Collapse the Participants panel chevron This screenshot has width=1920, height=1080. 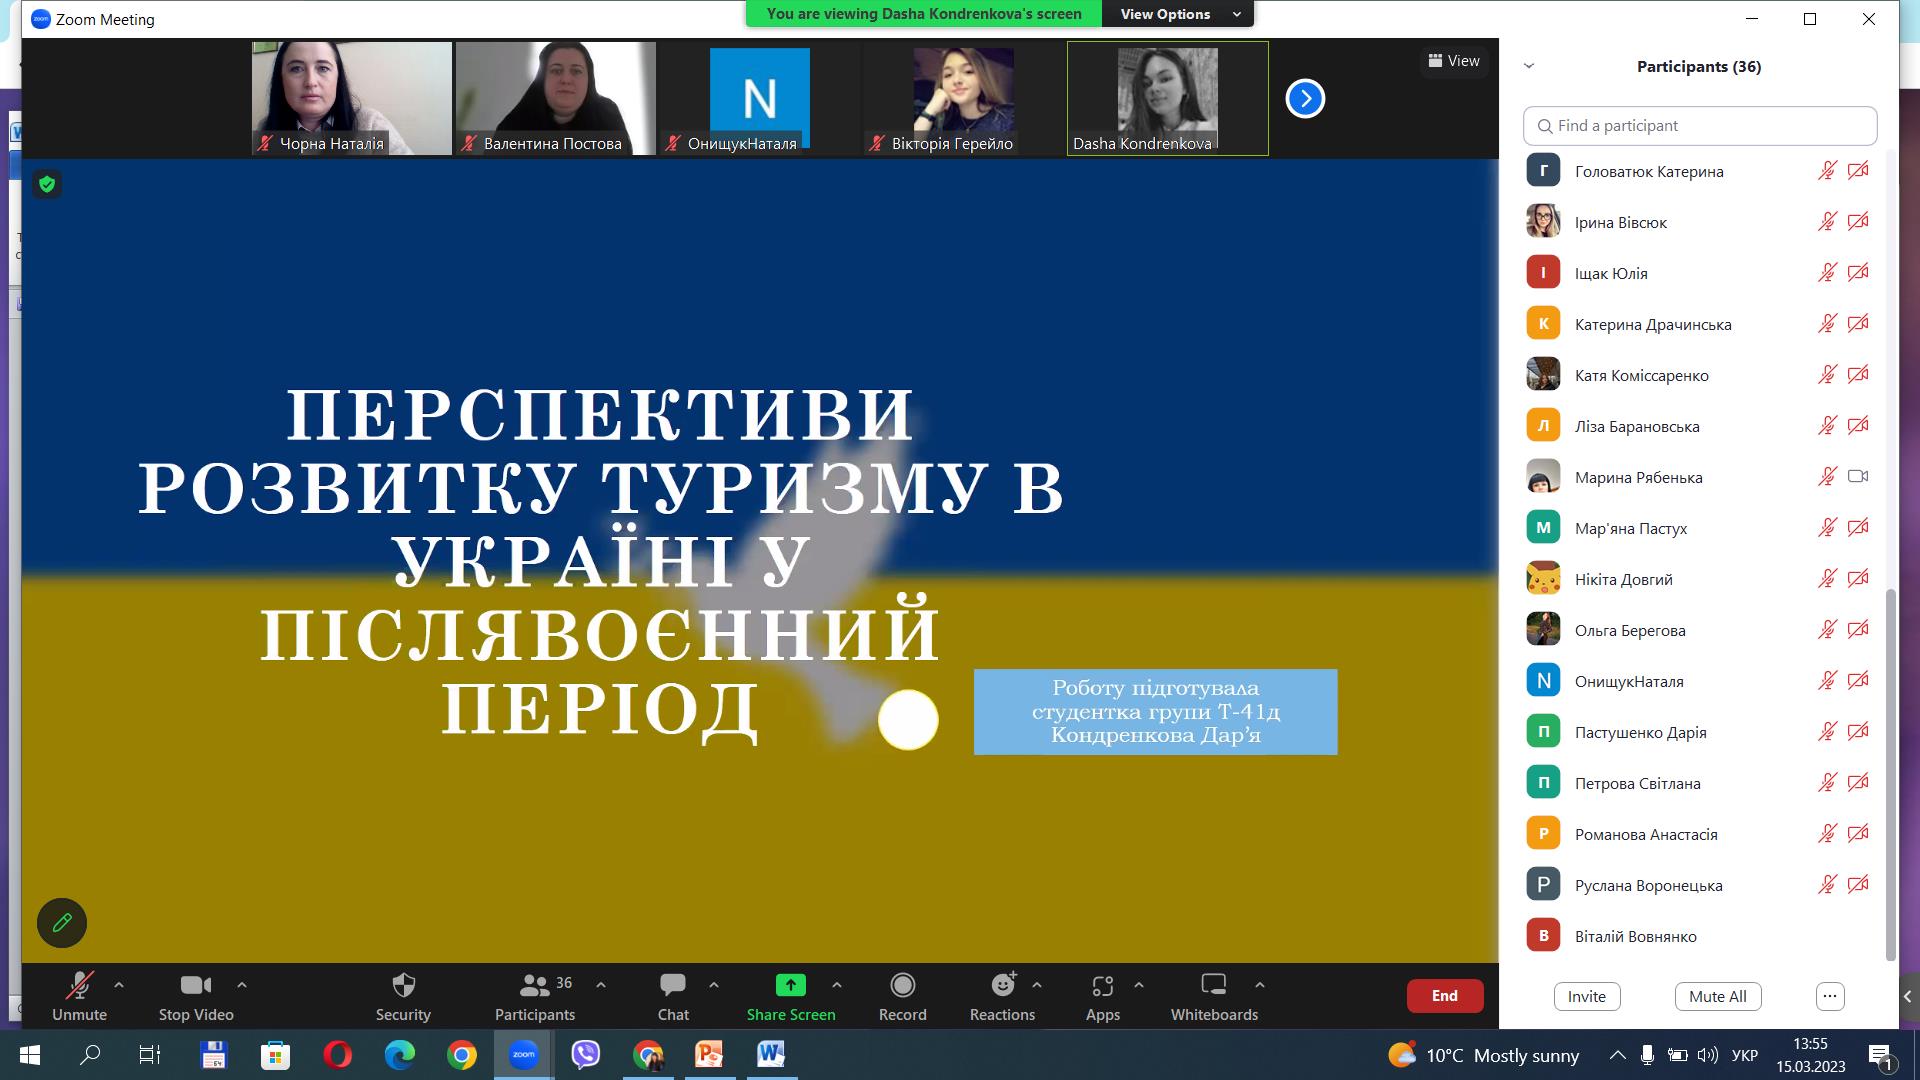[1528, 66]
